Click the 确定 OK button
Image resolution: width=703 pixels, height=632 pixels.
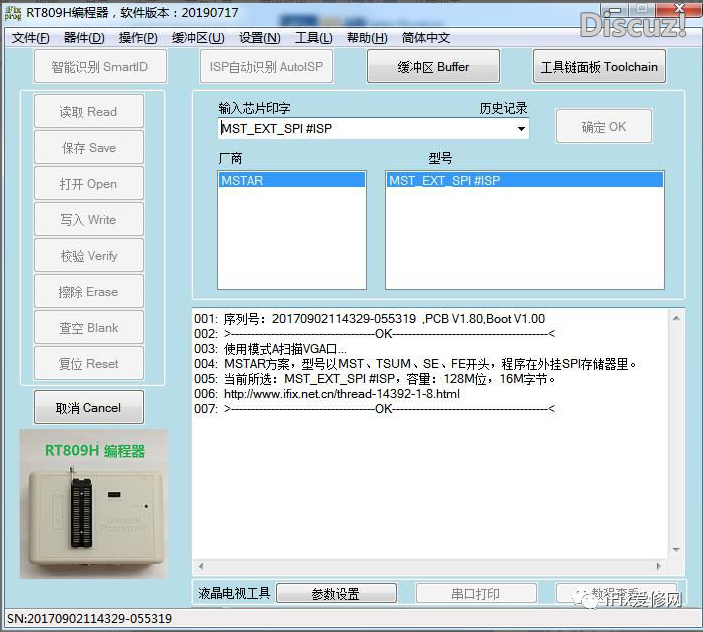[x=603, y=126]
